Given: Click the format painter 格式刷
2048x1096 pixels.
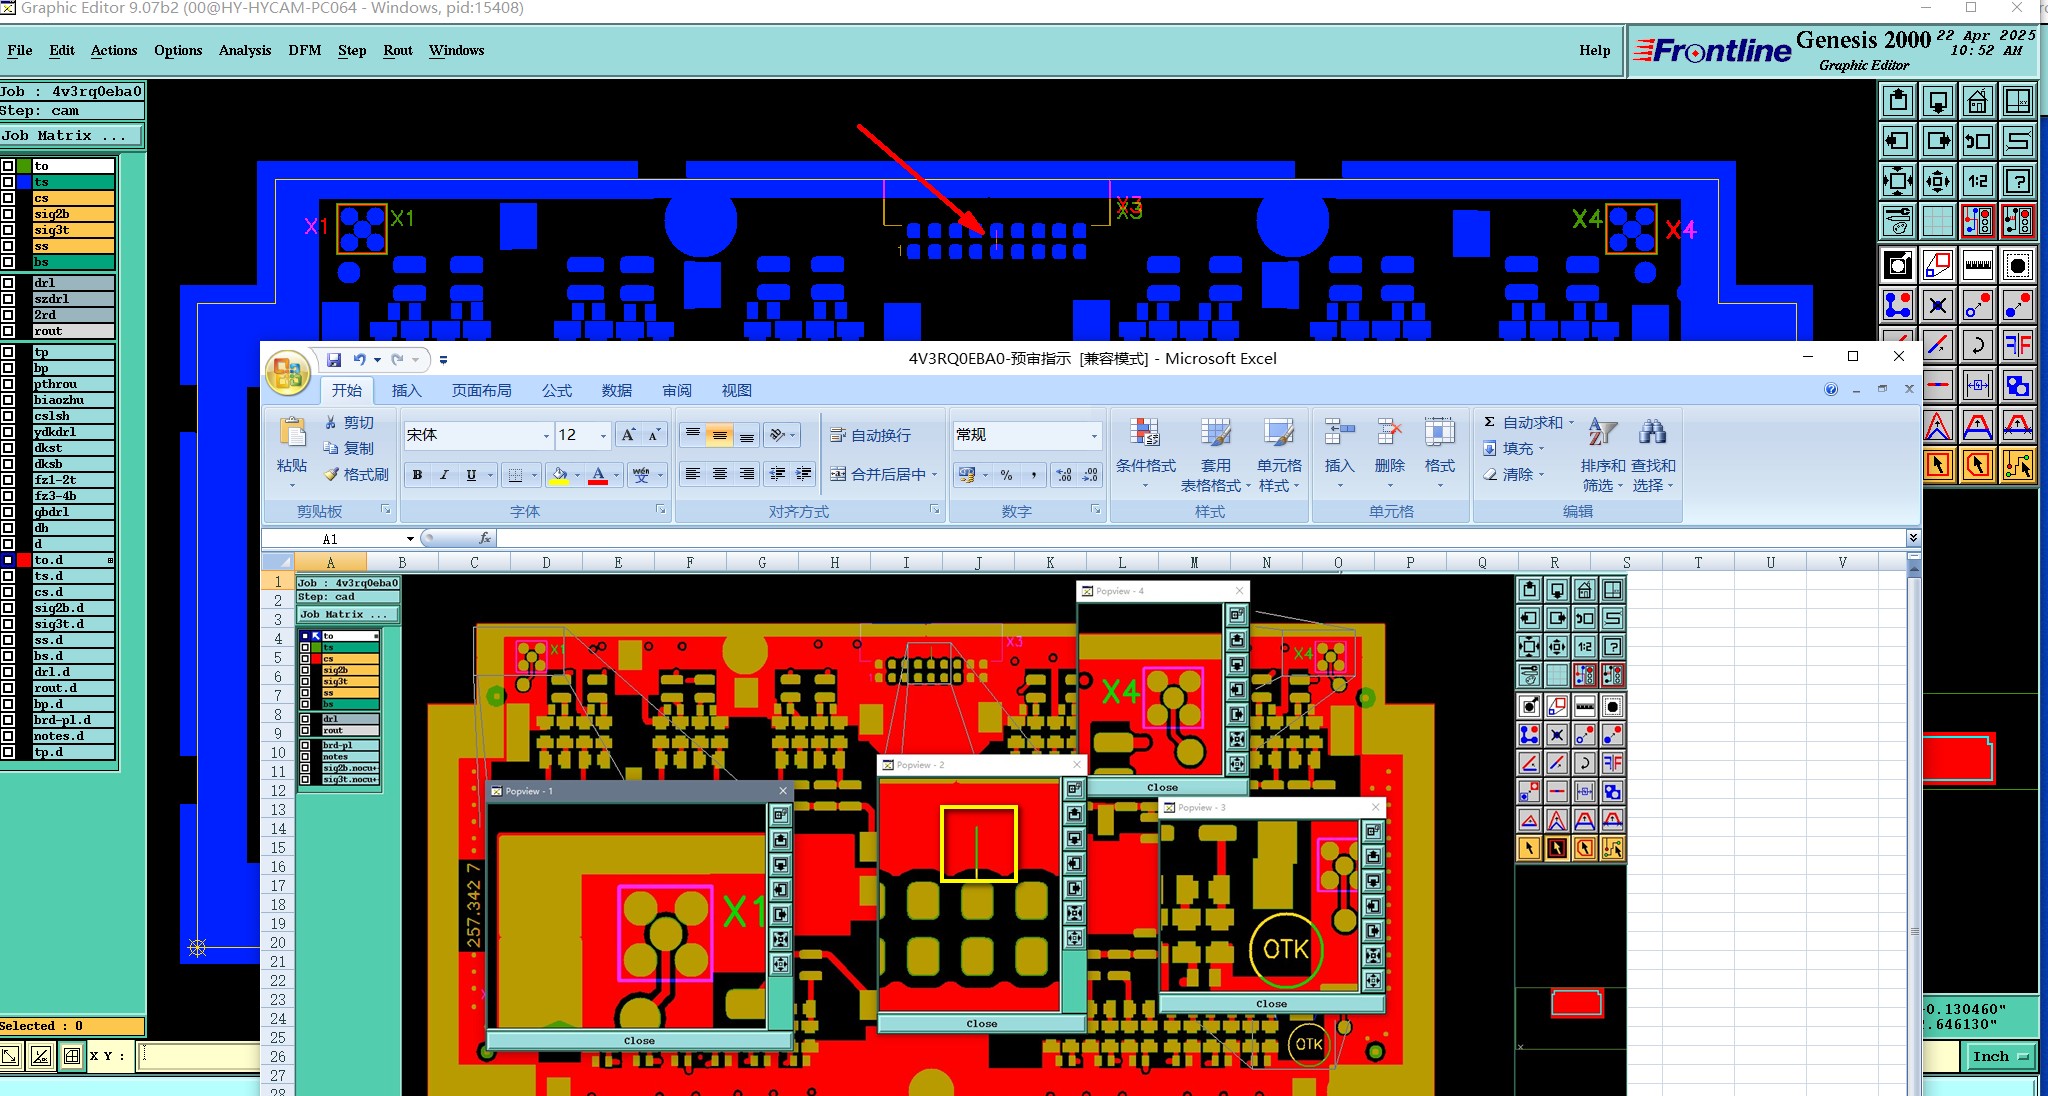Looking at the screenshot, I should (x=357, y=474).
